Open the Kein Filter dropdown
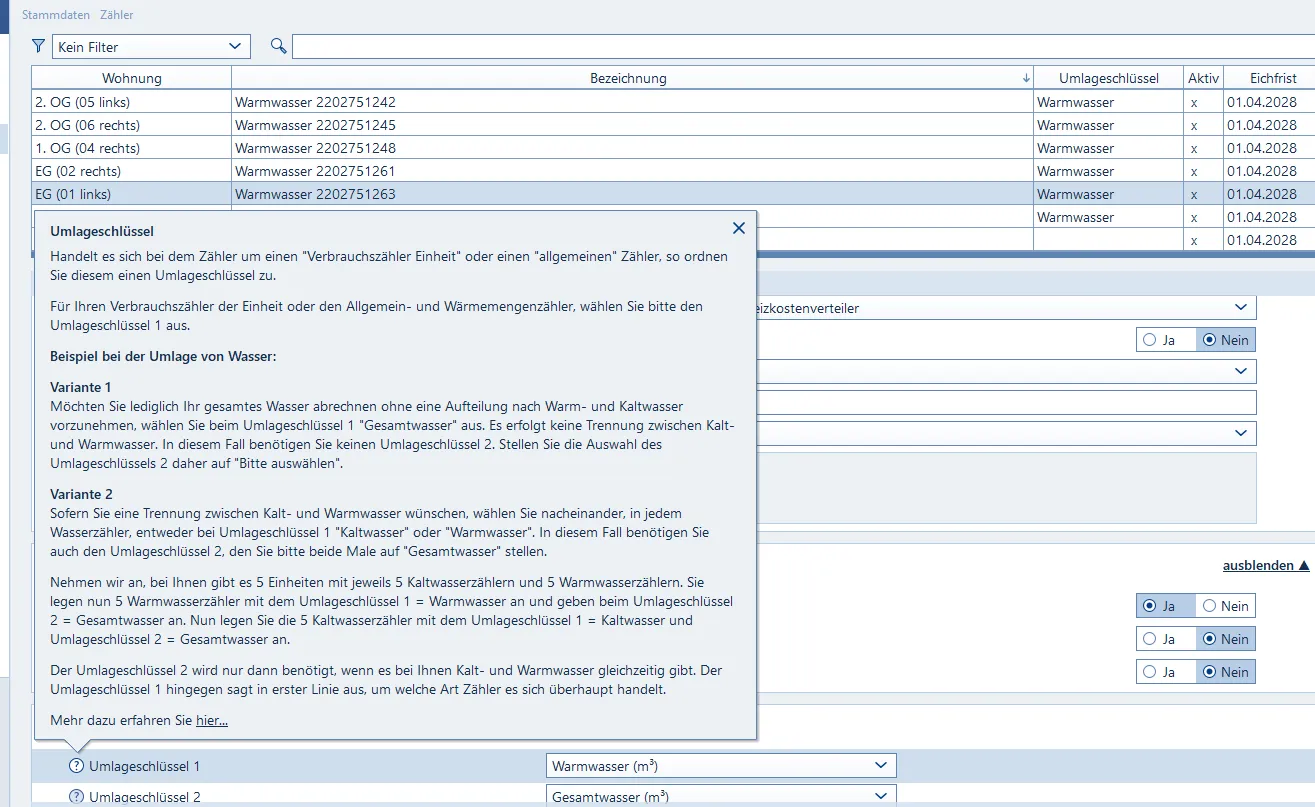Viewport: 1315px width, 807px height. pyautogui.click(x=151, y=46)
